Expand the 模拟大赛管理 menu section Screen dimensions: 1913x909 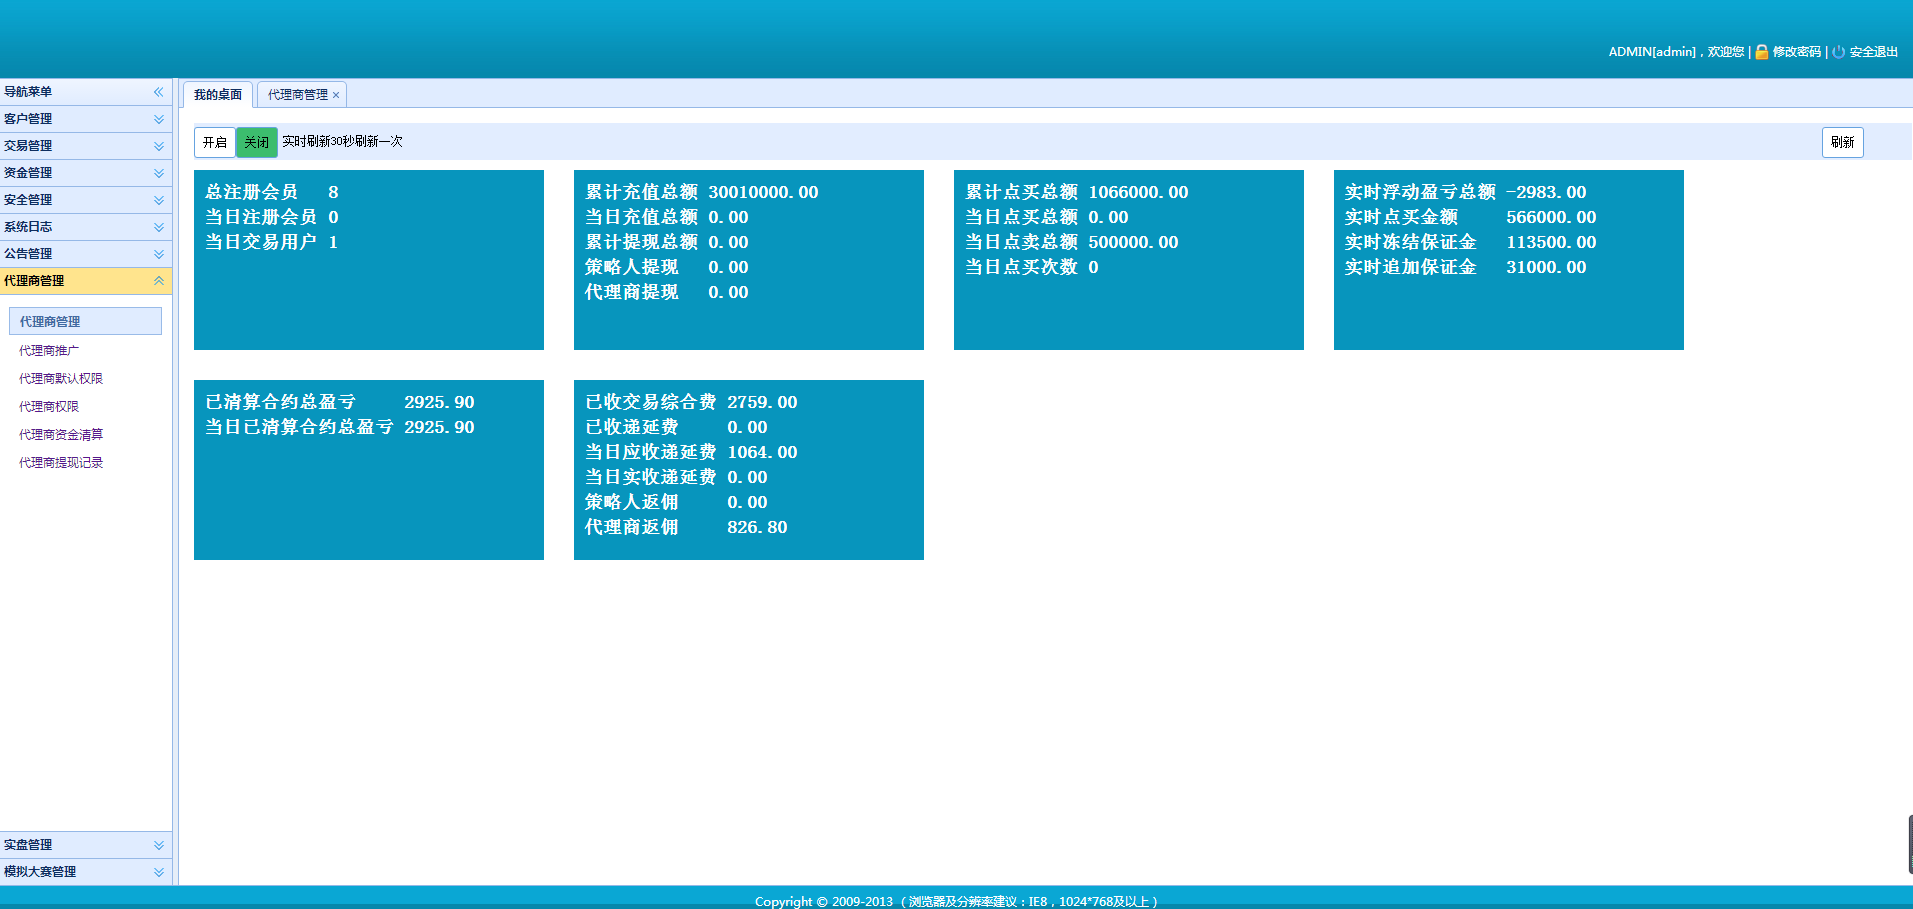[86, 872]
